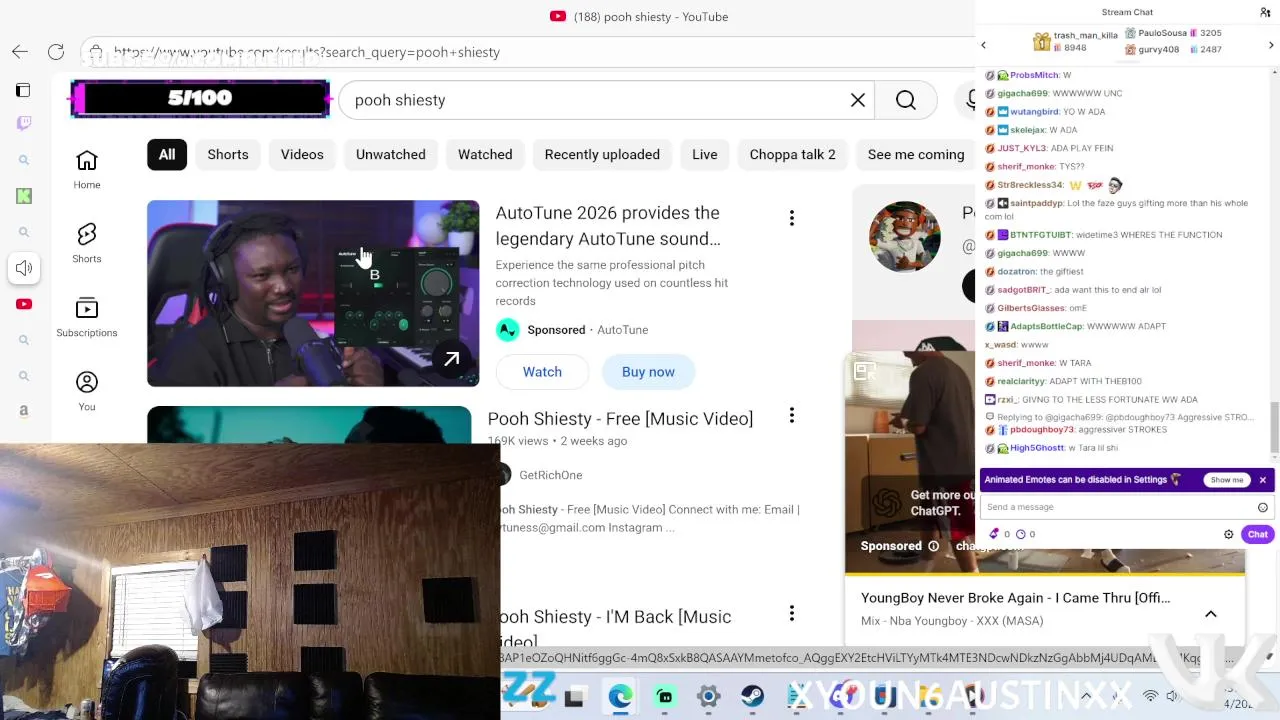The width and height of the screenshot is (1280, 720).
Task: Open the Wi-Fi network tray icon
Action: coord(1150,696)
